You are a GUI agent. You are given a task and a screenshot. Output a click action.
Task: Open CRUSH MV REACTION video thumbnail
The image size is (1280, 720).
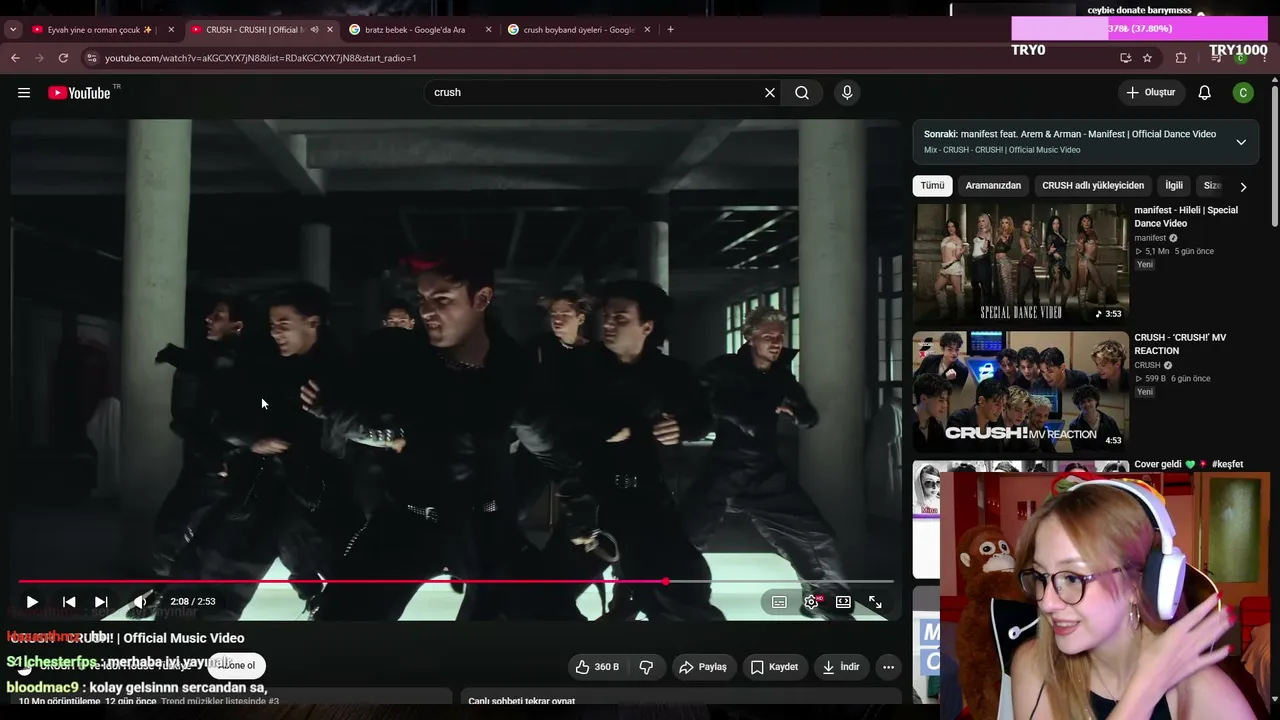pos(1021,391)
